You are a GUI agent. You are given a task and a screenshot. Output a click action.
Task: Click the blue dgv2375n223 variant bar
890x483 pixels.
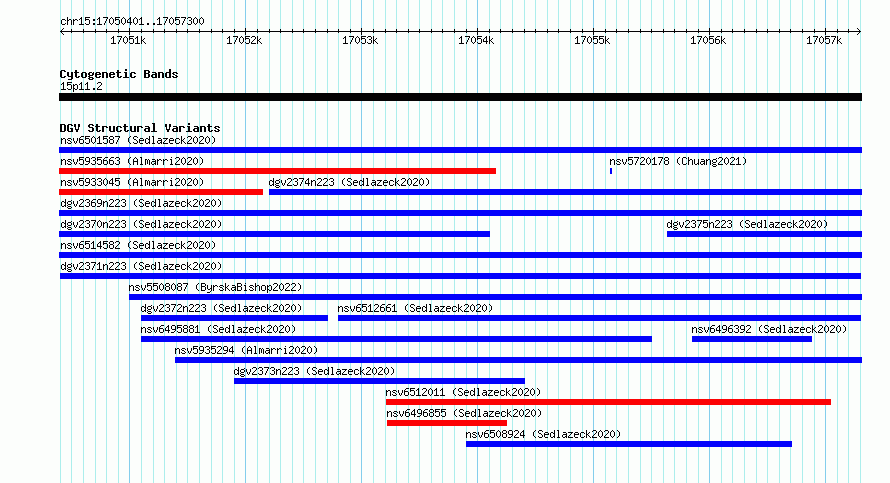point(765,234)
